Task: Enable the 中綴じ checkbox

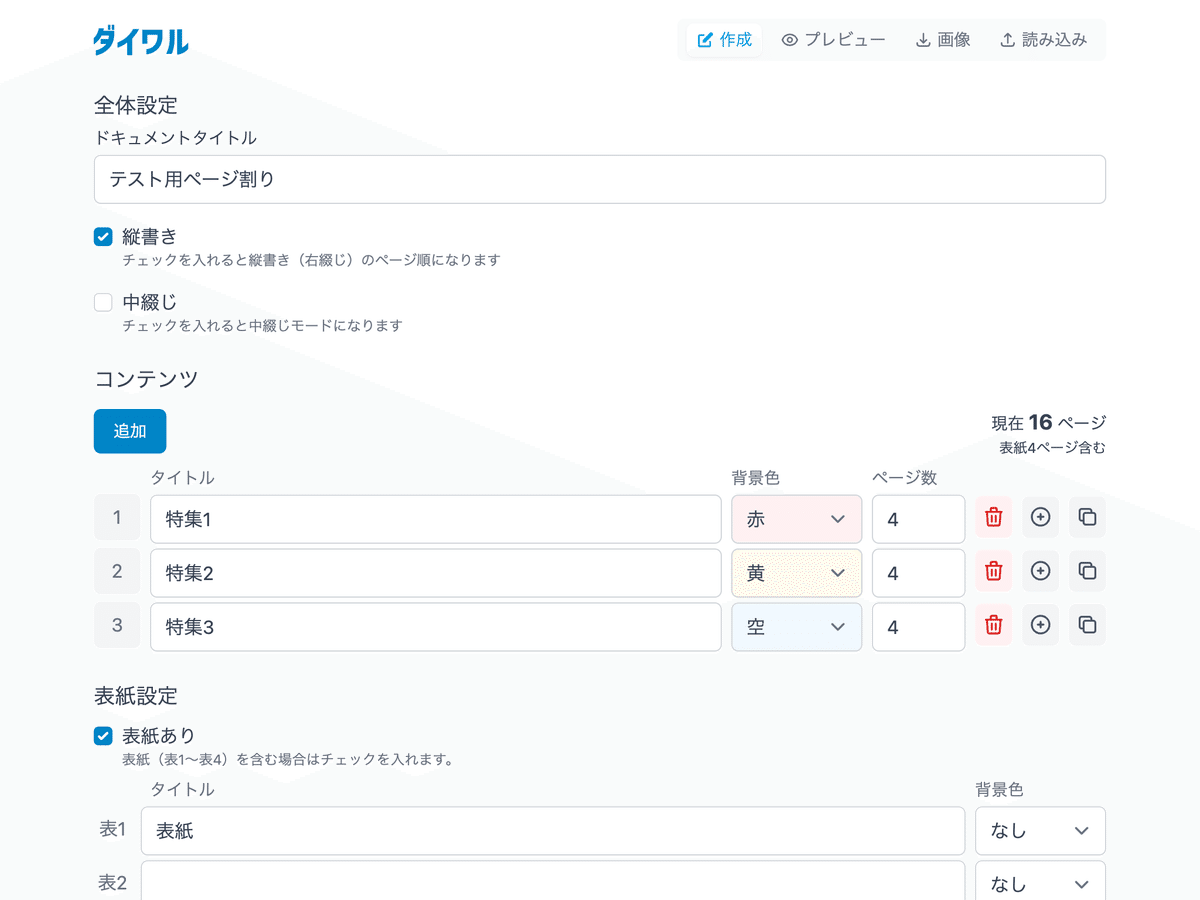Action: tap(103, 302)
